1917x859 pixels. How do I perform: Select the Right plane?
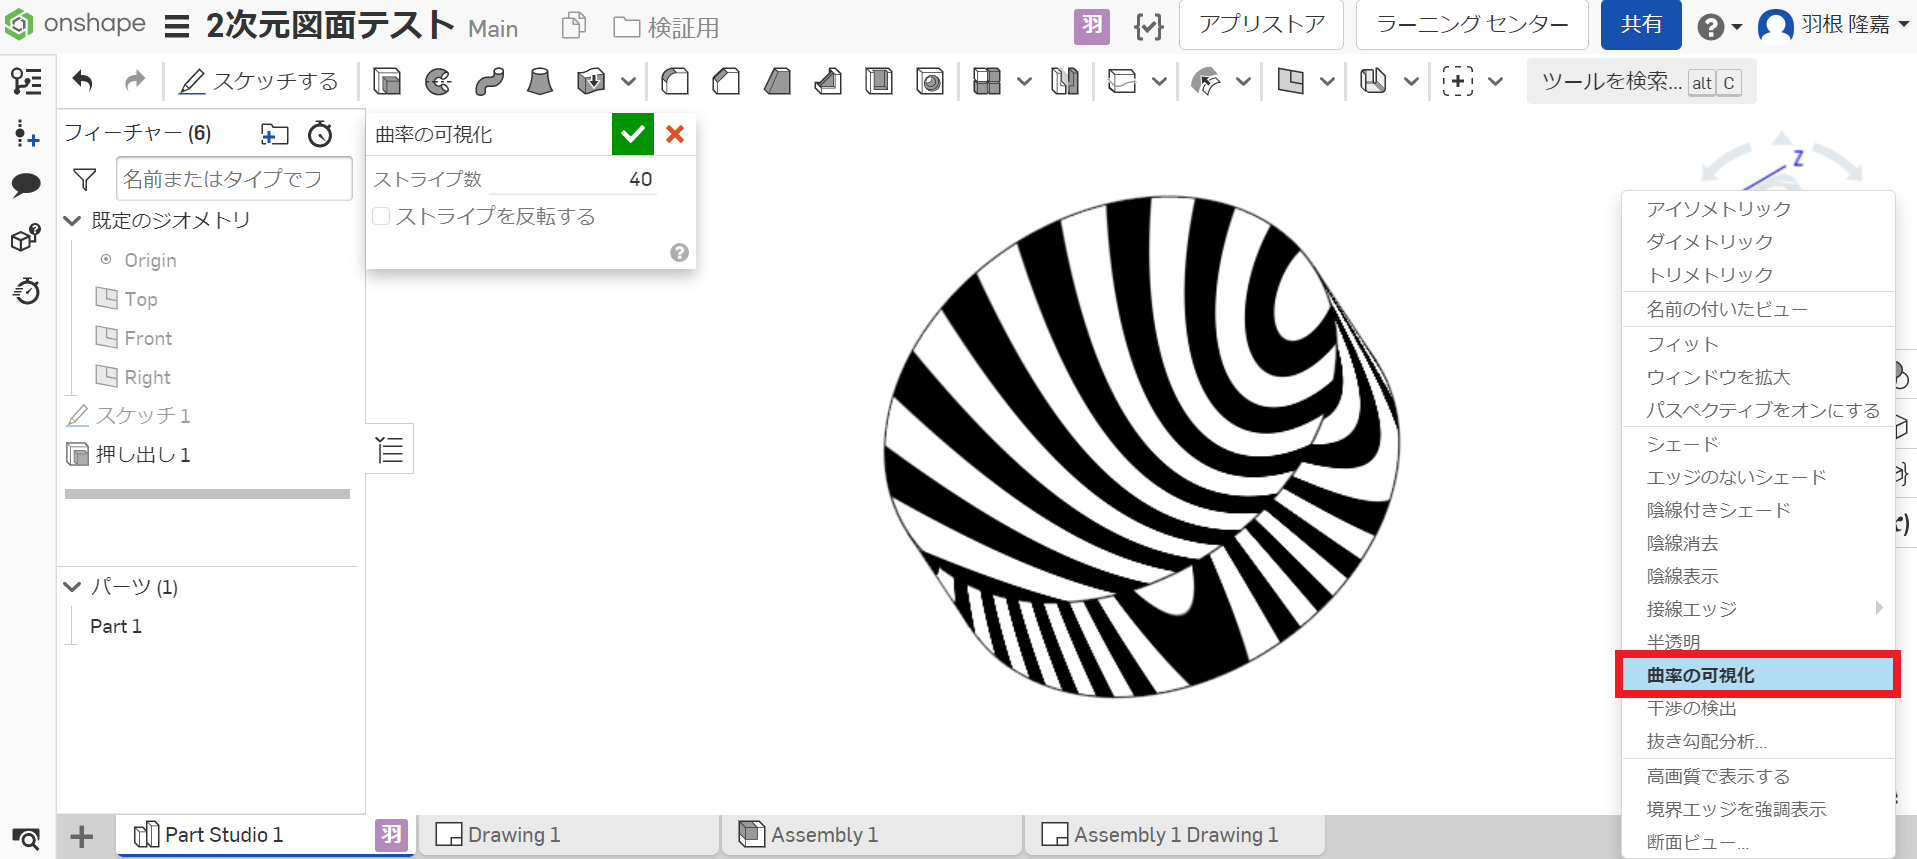147,377
